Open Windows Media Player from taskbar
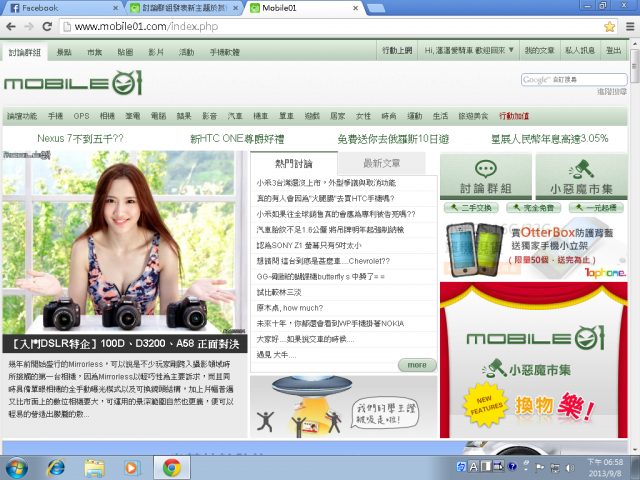 tap(132, 468)
